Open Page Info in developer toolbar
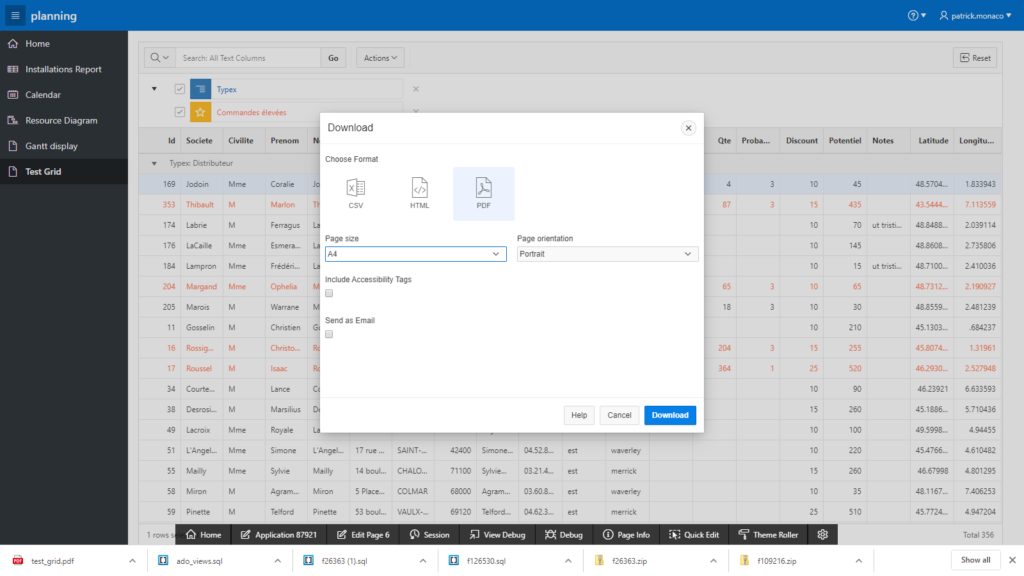 tap(626, 535)
